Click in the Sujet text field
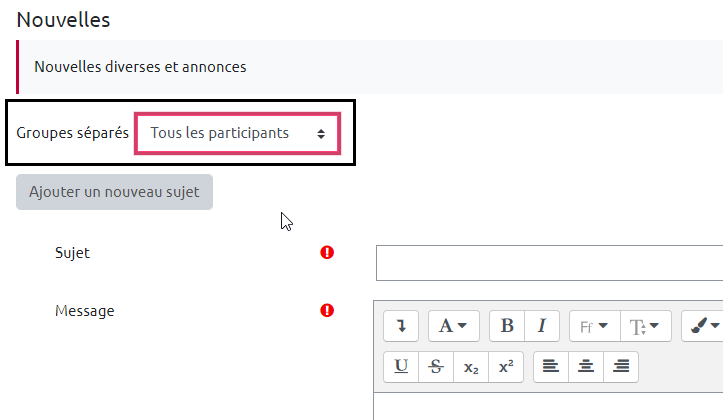The height and width of the screenshot is (420, 723). (x=549, y=262)
